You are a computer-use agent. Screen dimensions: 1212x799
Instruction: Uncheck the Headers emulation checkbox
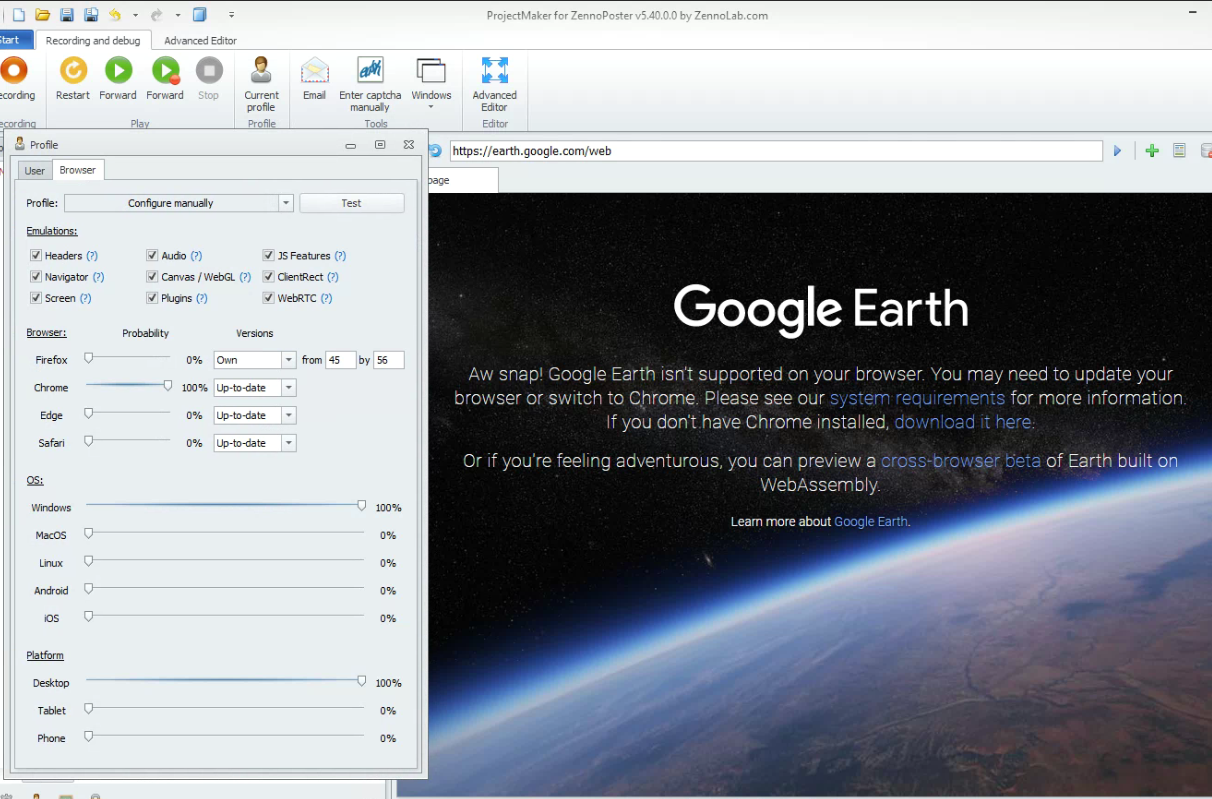pos(36,256)
